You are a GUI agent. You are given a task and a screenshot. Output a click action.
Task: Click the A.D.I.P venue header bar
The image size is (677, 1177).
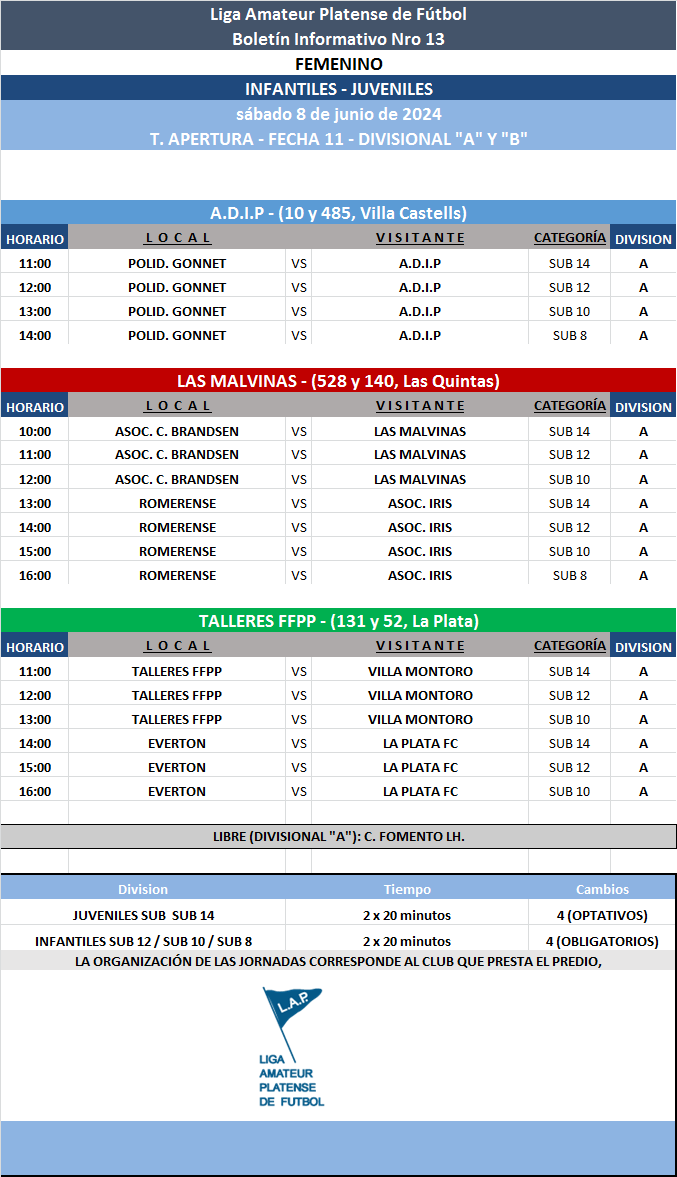pos(338,213)
